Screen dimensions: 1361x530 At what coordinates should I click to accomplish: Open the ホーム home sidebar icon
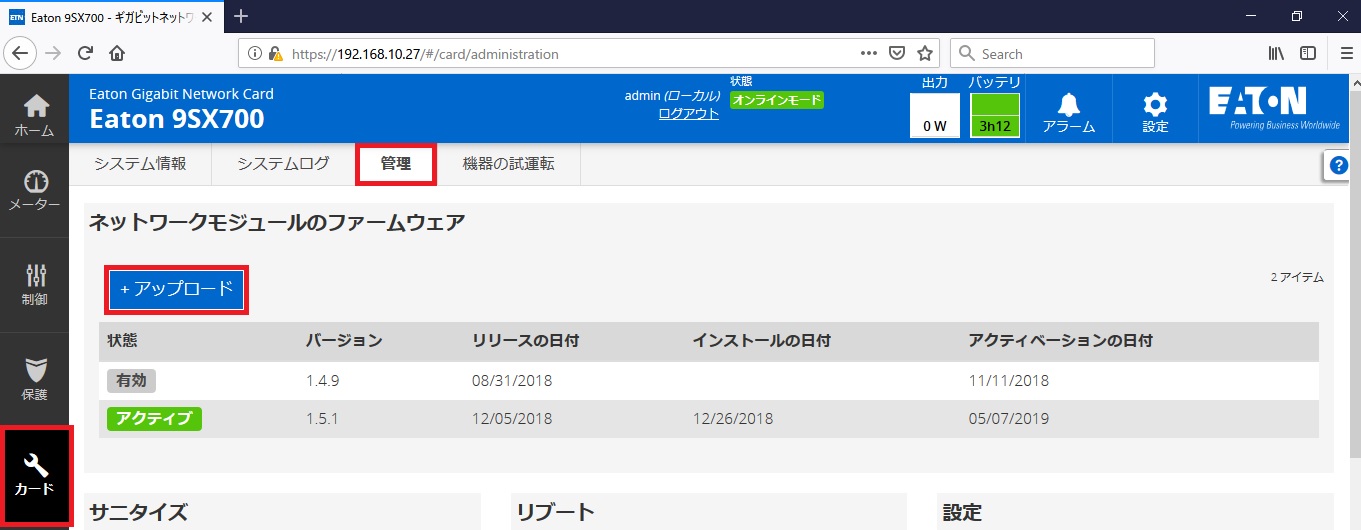[35, 115]
